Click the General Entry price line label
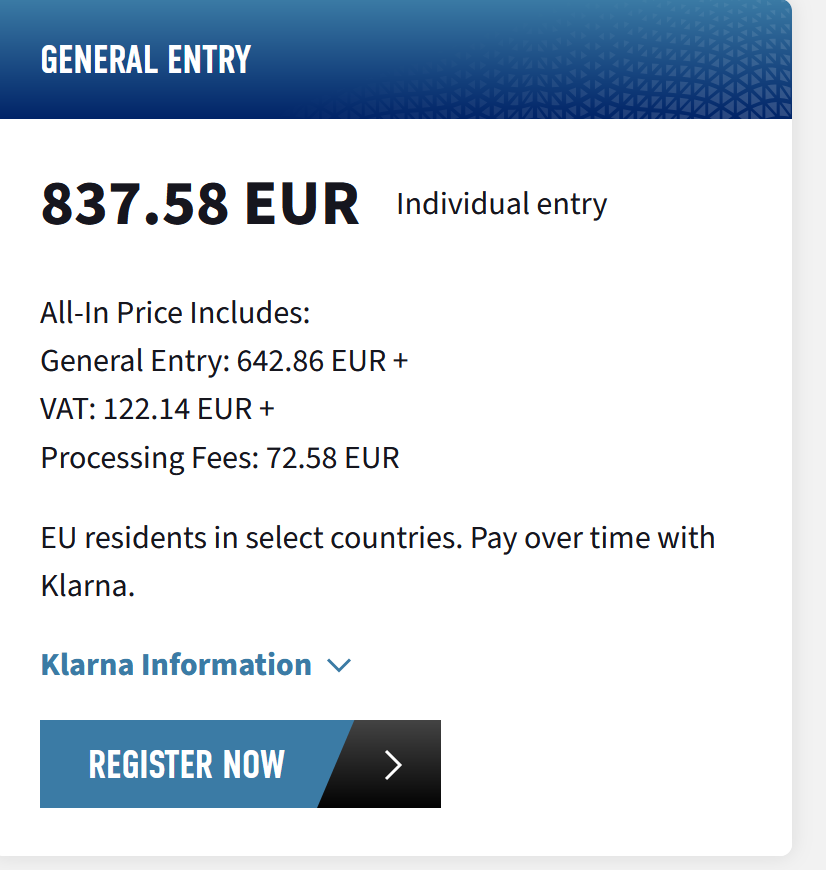Viewport: 826px width, 870px height. pos(134,361)
